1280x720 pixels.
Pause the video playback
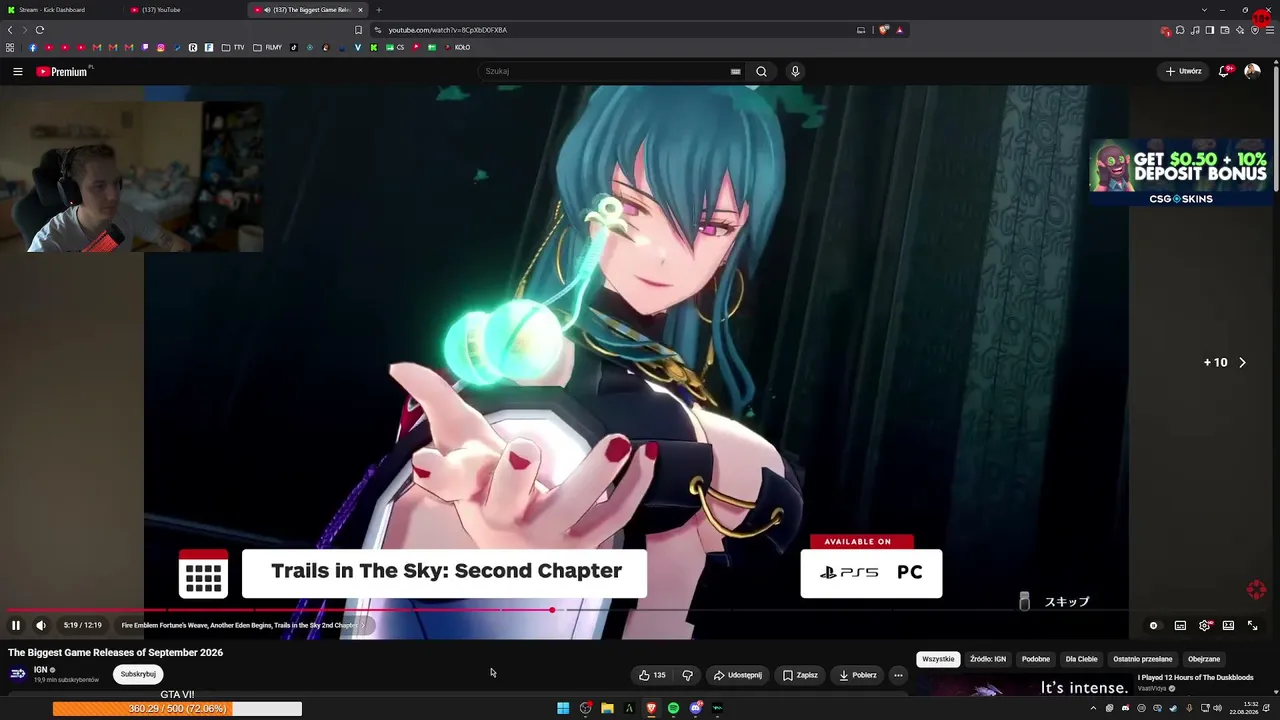point(16,625)
